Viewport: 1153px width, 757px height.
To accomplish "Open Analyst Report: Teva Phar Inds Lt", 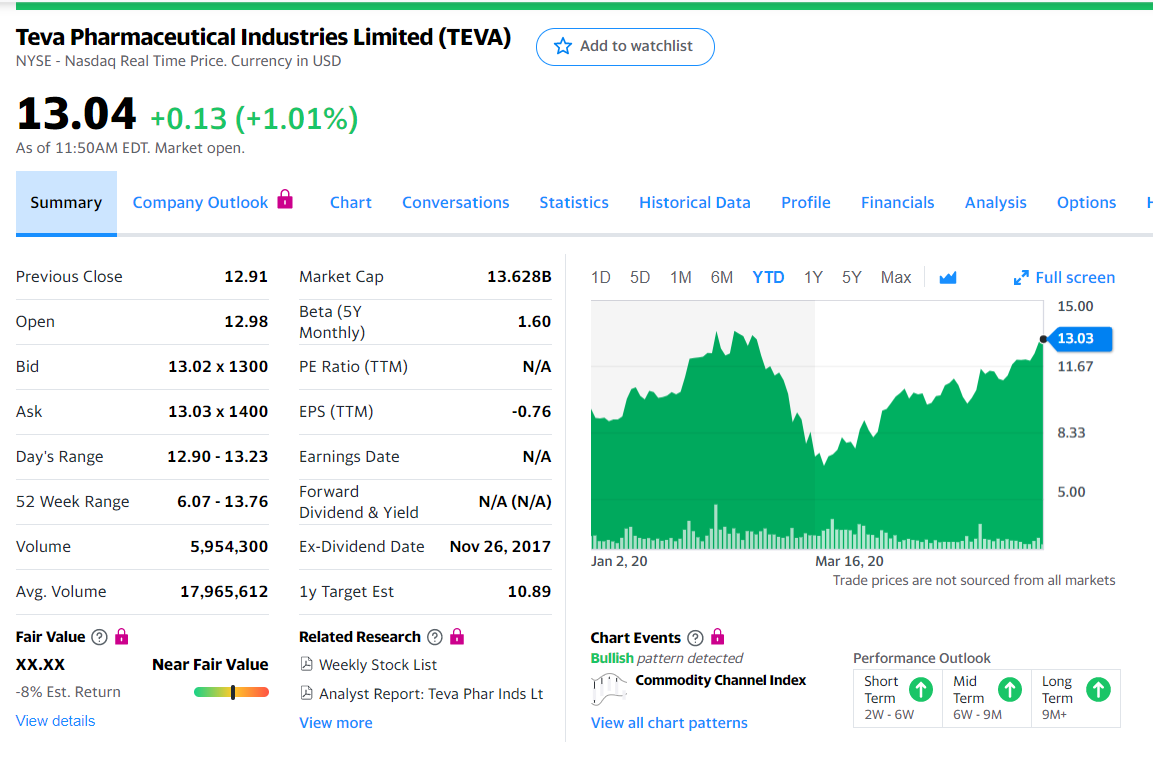I will 431,694.
